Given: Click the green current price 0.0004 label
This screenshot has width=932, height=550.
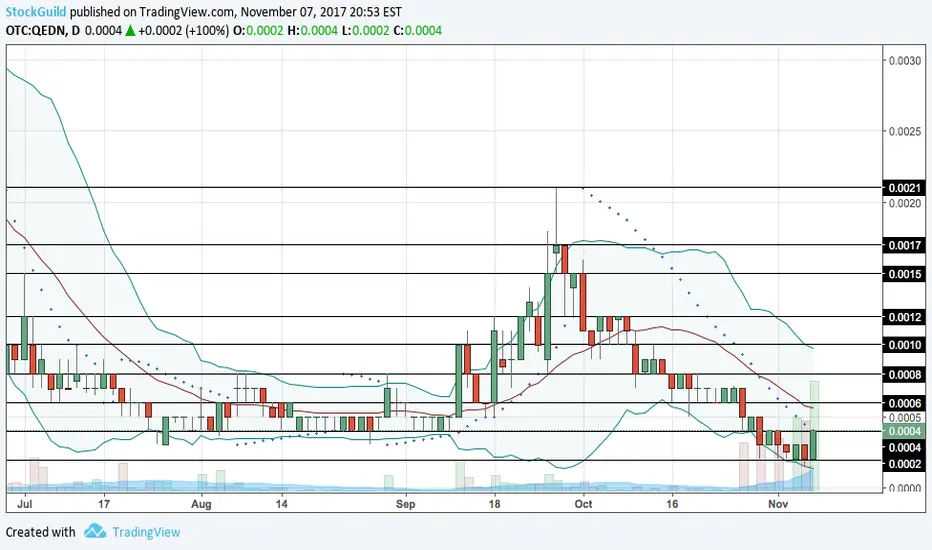Looking at the screenshot, I should tap(905, 431).
